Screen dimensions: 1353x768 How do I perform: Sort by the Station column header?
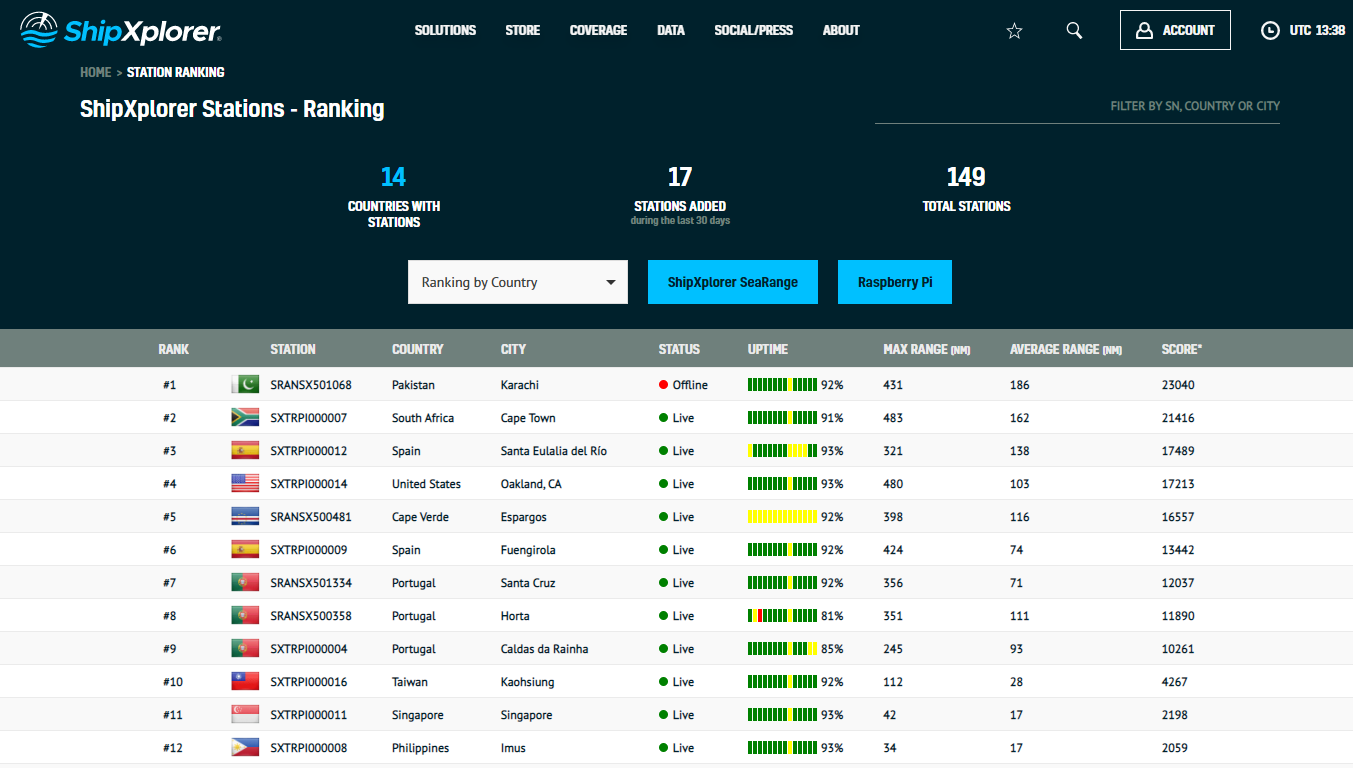point(293,349)
